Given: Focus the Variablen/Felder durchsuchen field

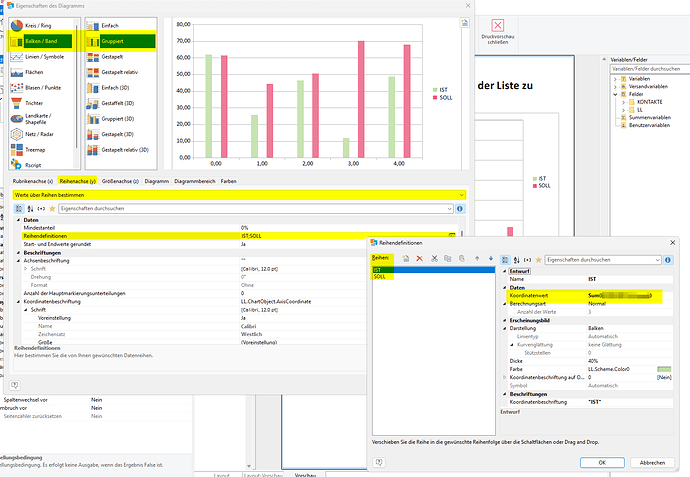Looking at the screenshot, I should click(x=650, y=69).
